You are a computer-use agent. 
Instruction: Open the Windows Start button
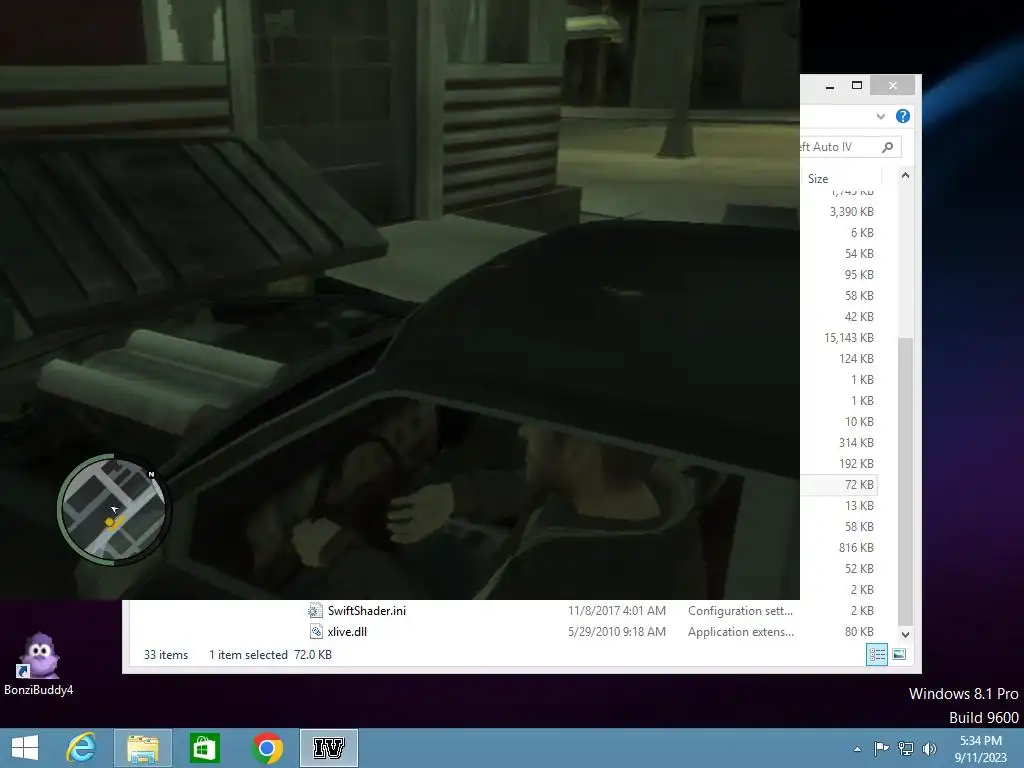point(25,748)
